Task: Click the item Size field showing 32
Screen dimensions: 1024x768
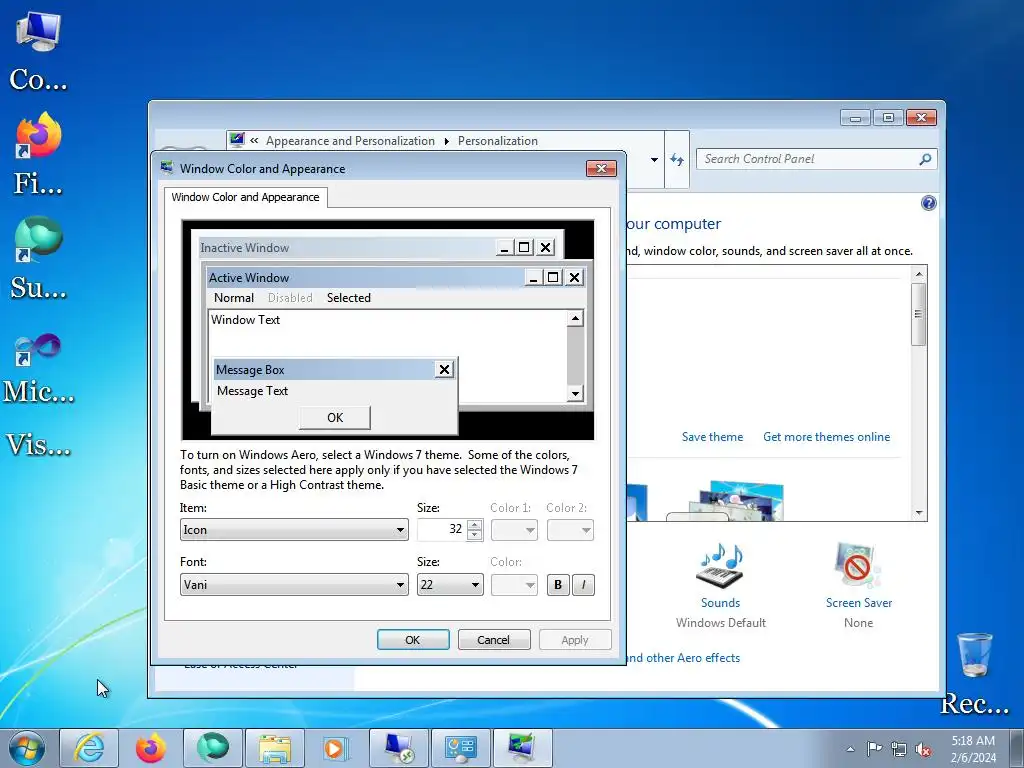Action: pos(442,530)
